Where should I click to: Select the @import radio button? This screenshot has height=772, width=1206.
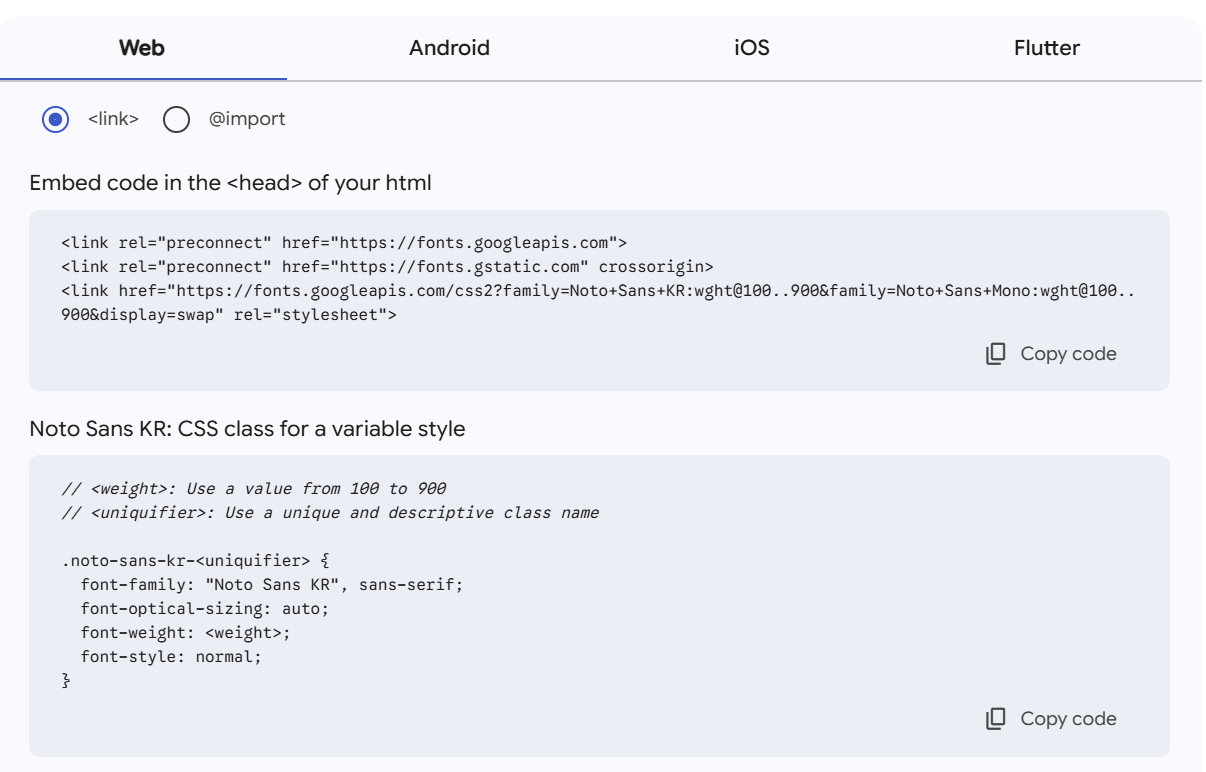pyautogui.click(x=176, y=120)
